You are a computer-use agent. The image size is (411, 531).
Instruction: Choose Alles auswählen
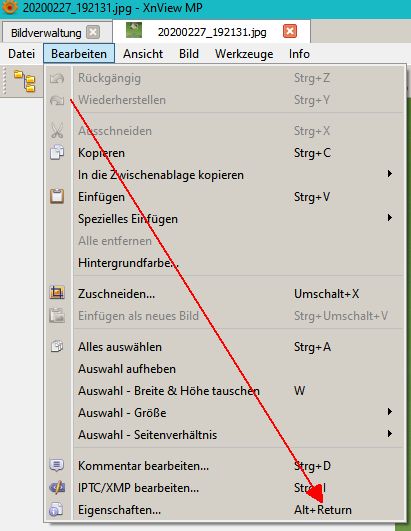[x=225, y=347]
